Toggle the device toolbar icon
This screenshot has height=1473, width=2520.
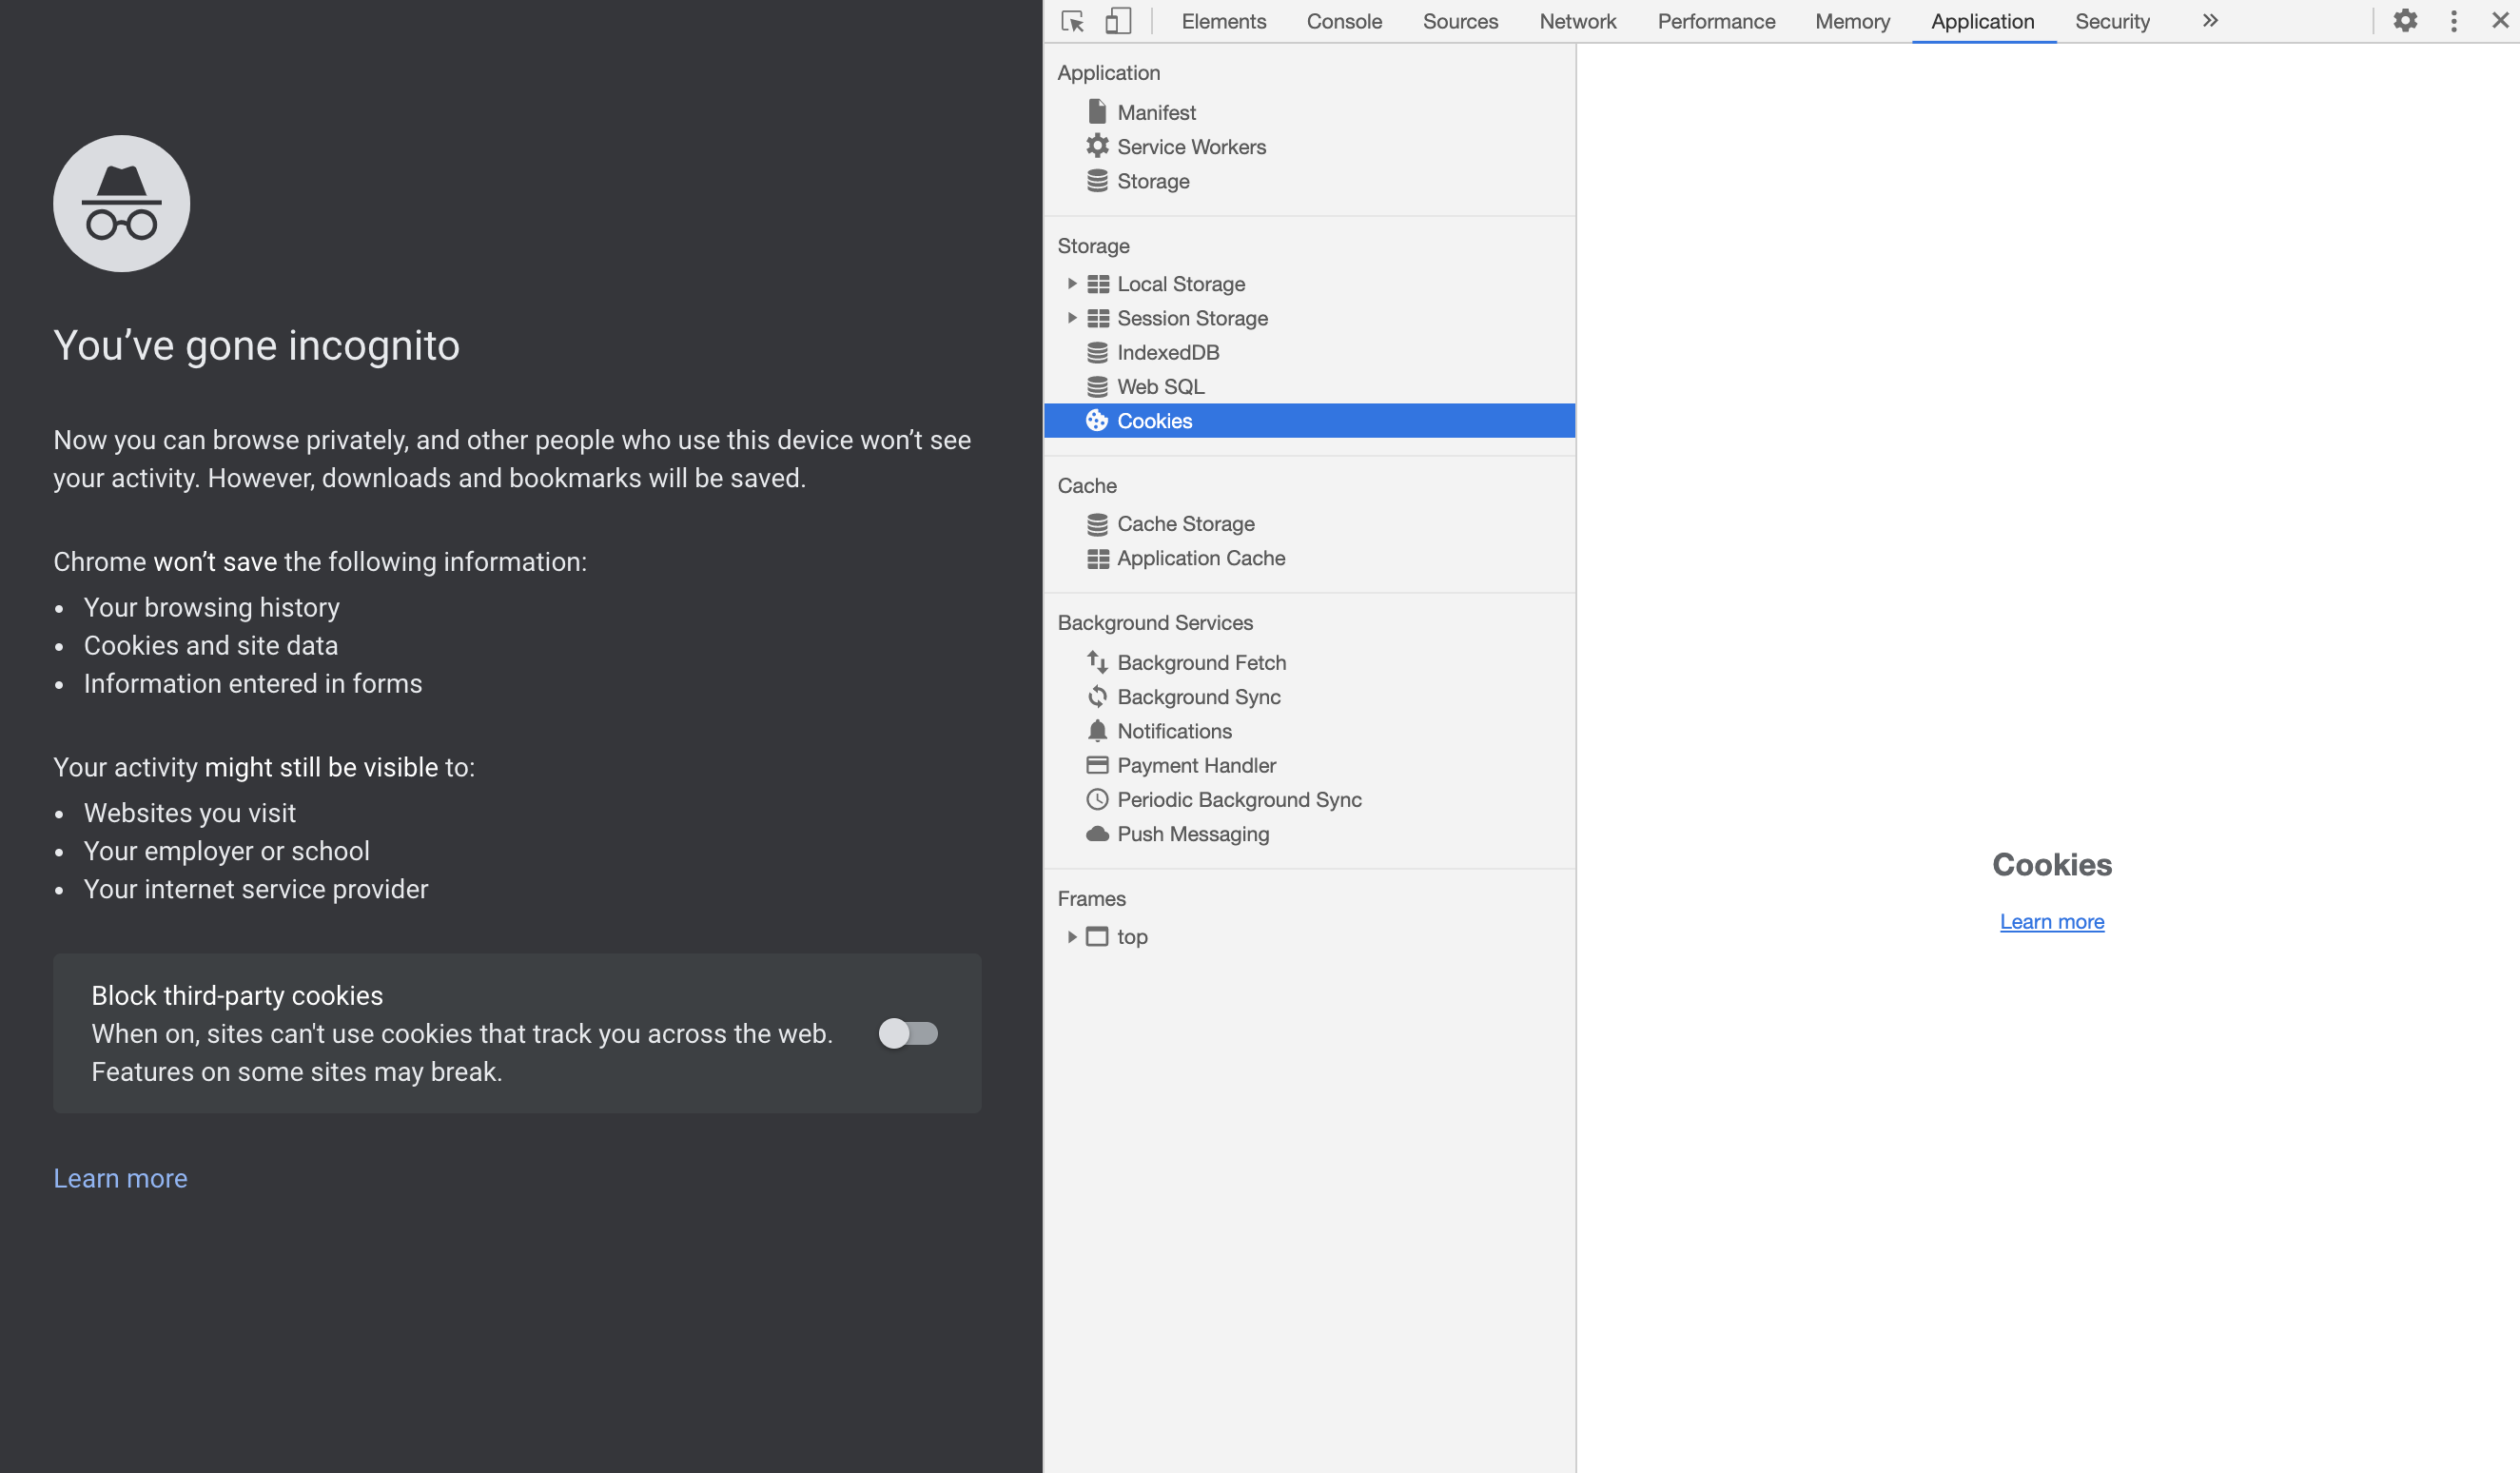[x=1118, y=21]
